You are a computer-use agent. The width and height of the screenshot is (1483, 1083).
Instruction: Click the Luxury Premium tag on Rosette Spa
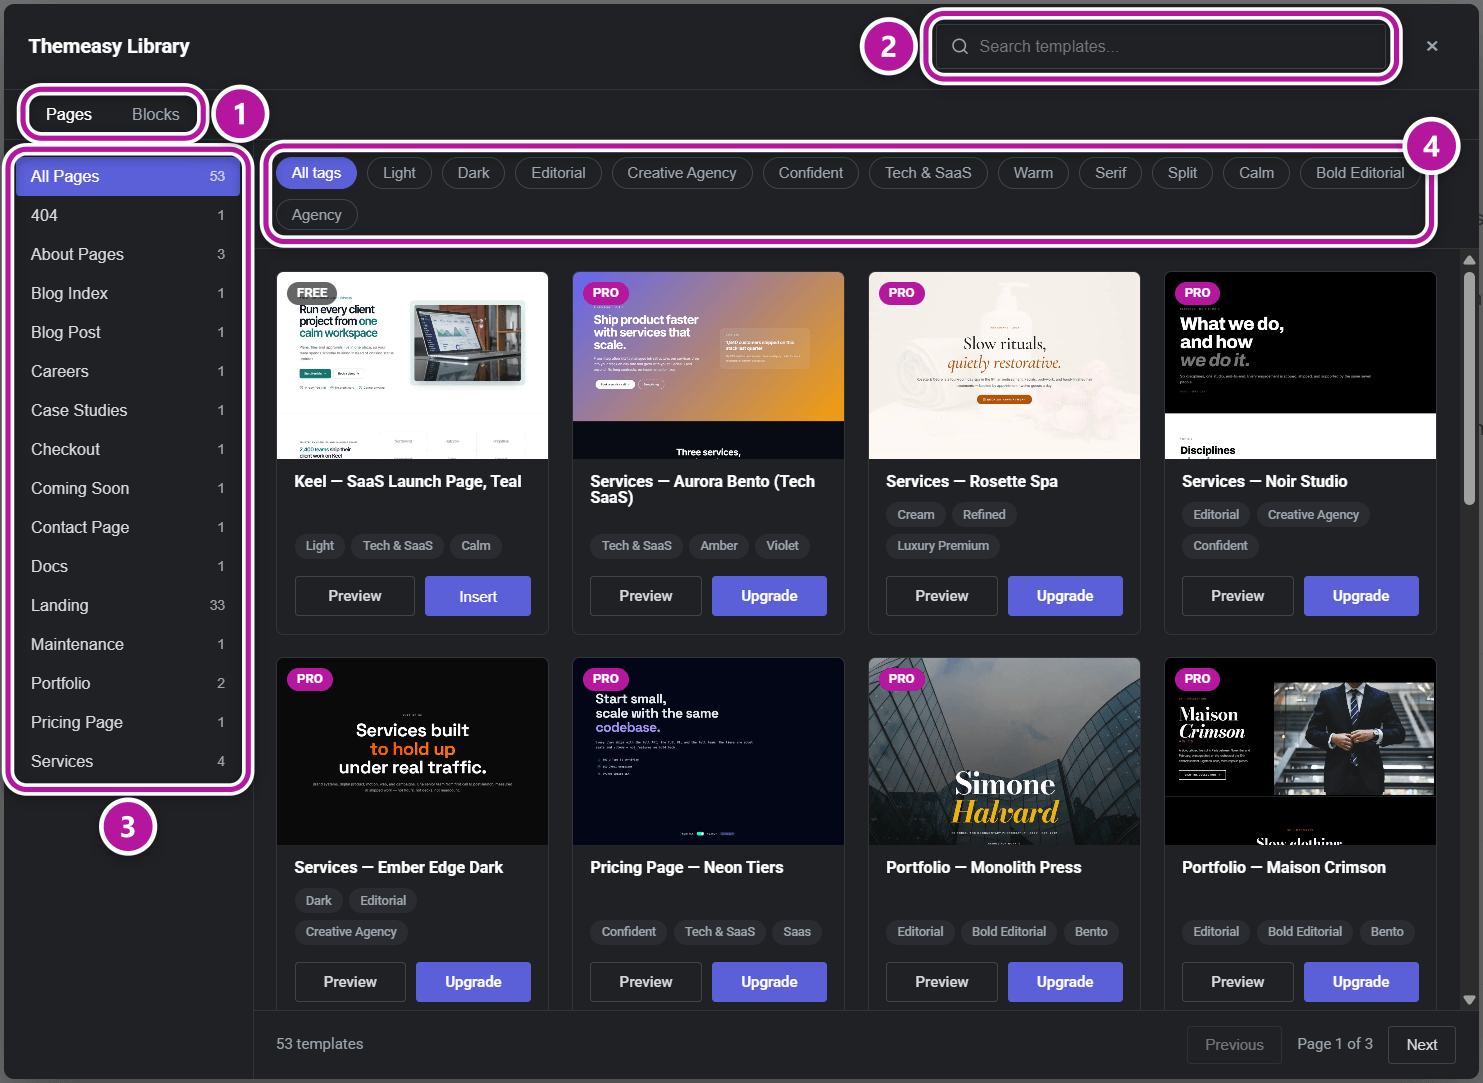click(943, 546)
